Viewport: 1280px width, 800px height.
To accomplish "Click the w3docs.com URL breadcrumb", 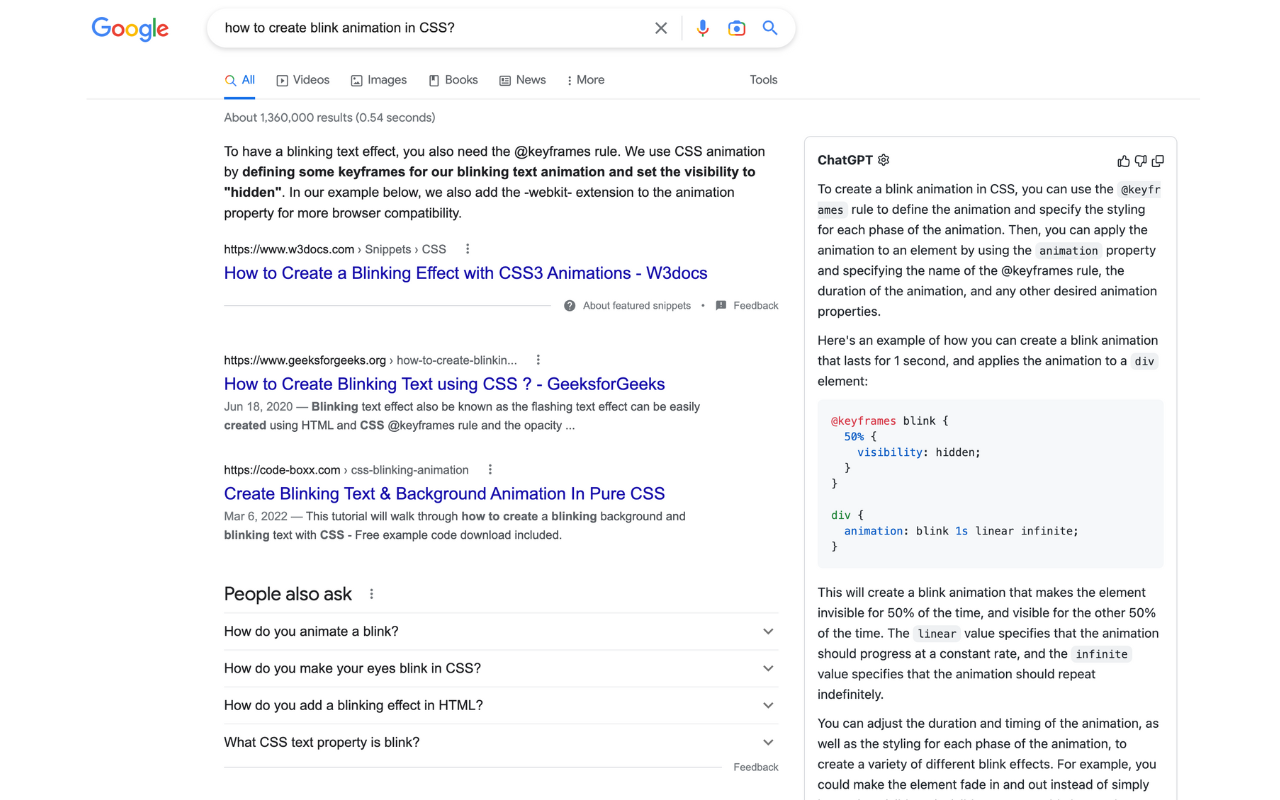I will pyautogui.click(x=335, y=249).
